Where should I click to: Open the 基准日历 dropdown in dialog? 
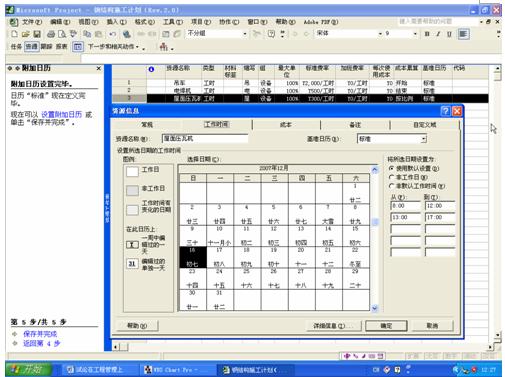[423, 139]
